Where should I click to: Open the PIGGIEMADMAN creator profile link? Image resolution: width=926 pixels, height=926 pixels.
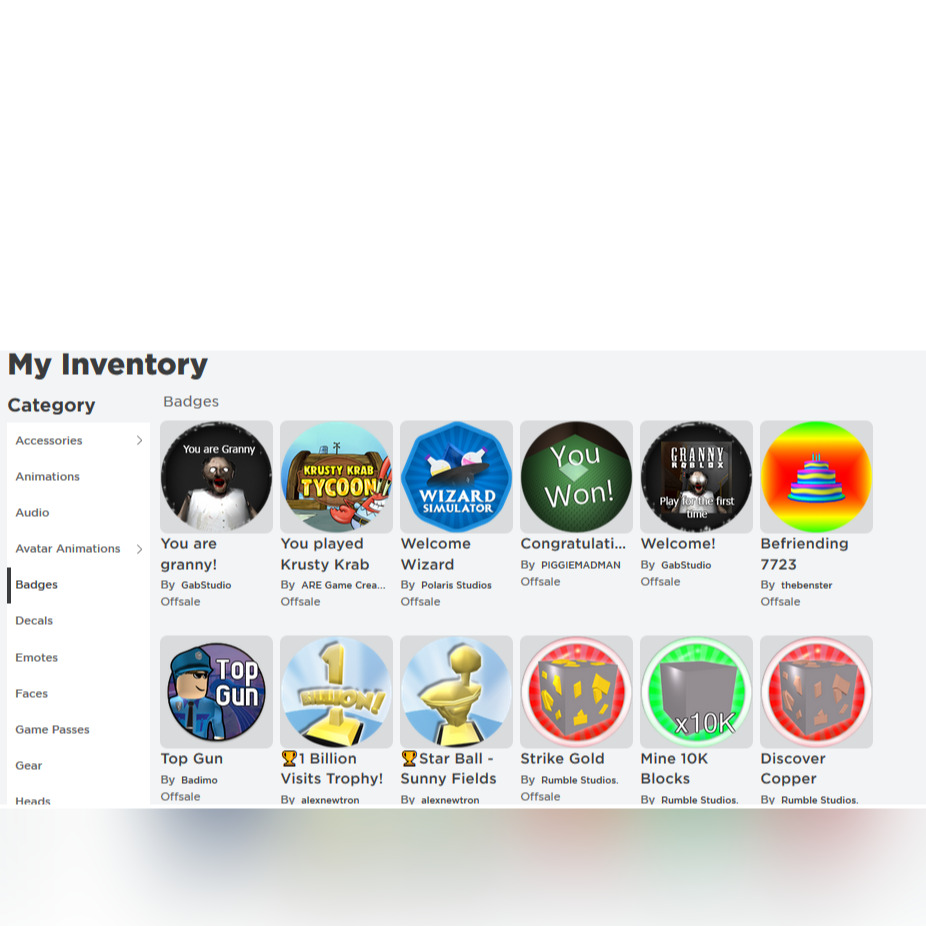581,565
